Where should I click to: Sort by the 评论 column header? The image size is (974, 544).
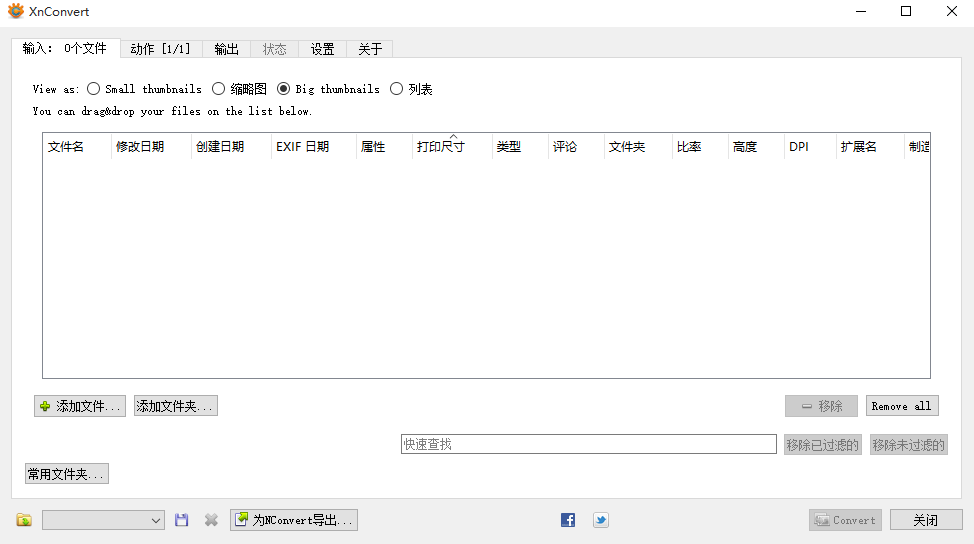[x=576, y=147]
